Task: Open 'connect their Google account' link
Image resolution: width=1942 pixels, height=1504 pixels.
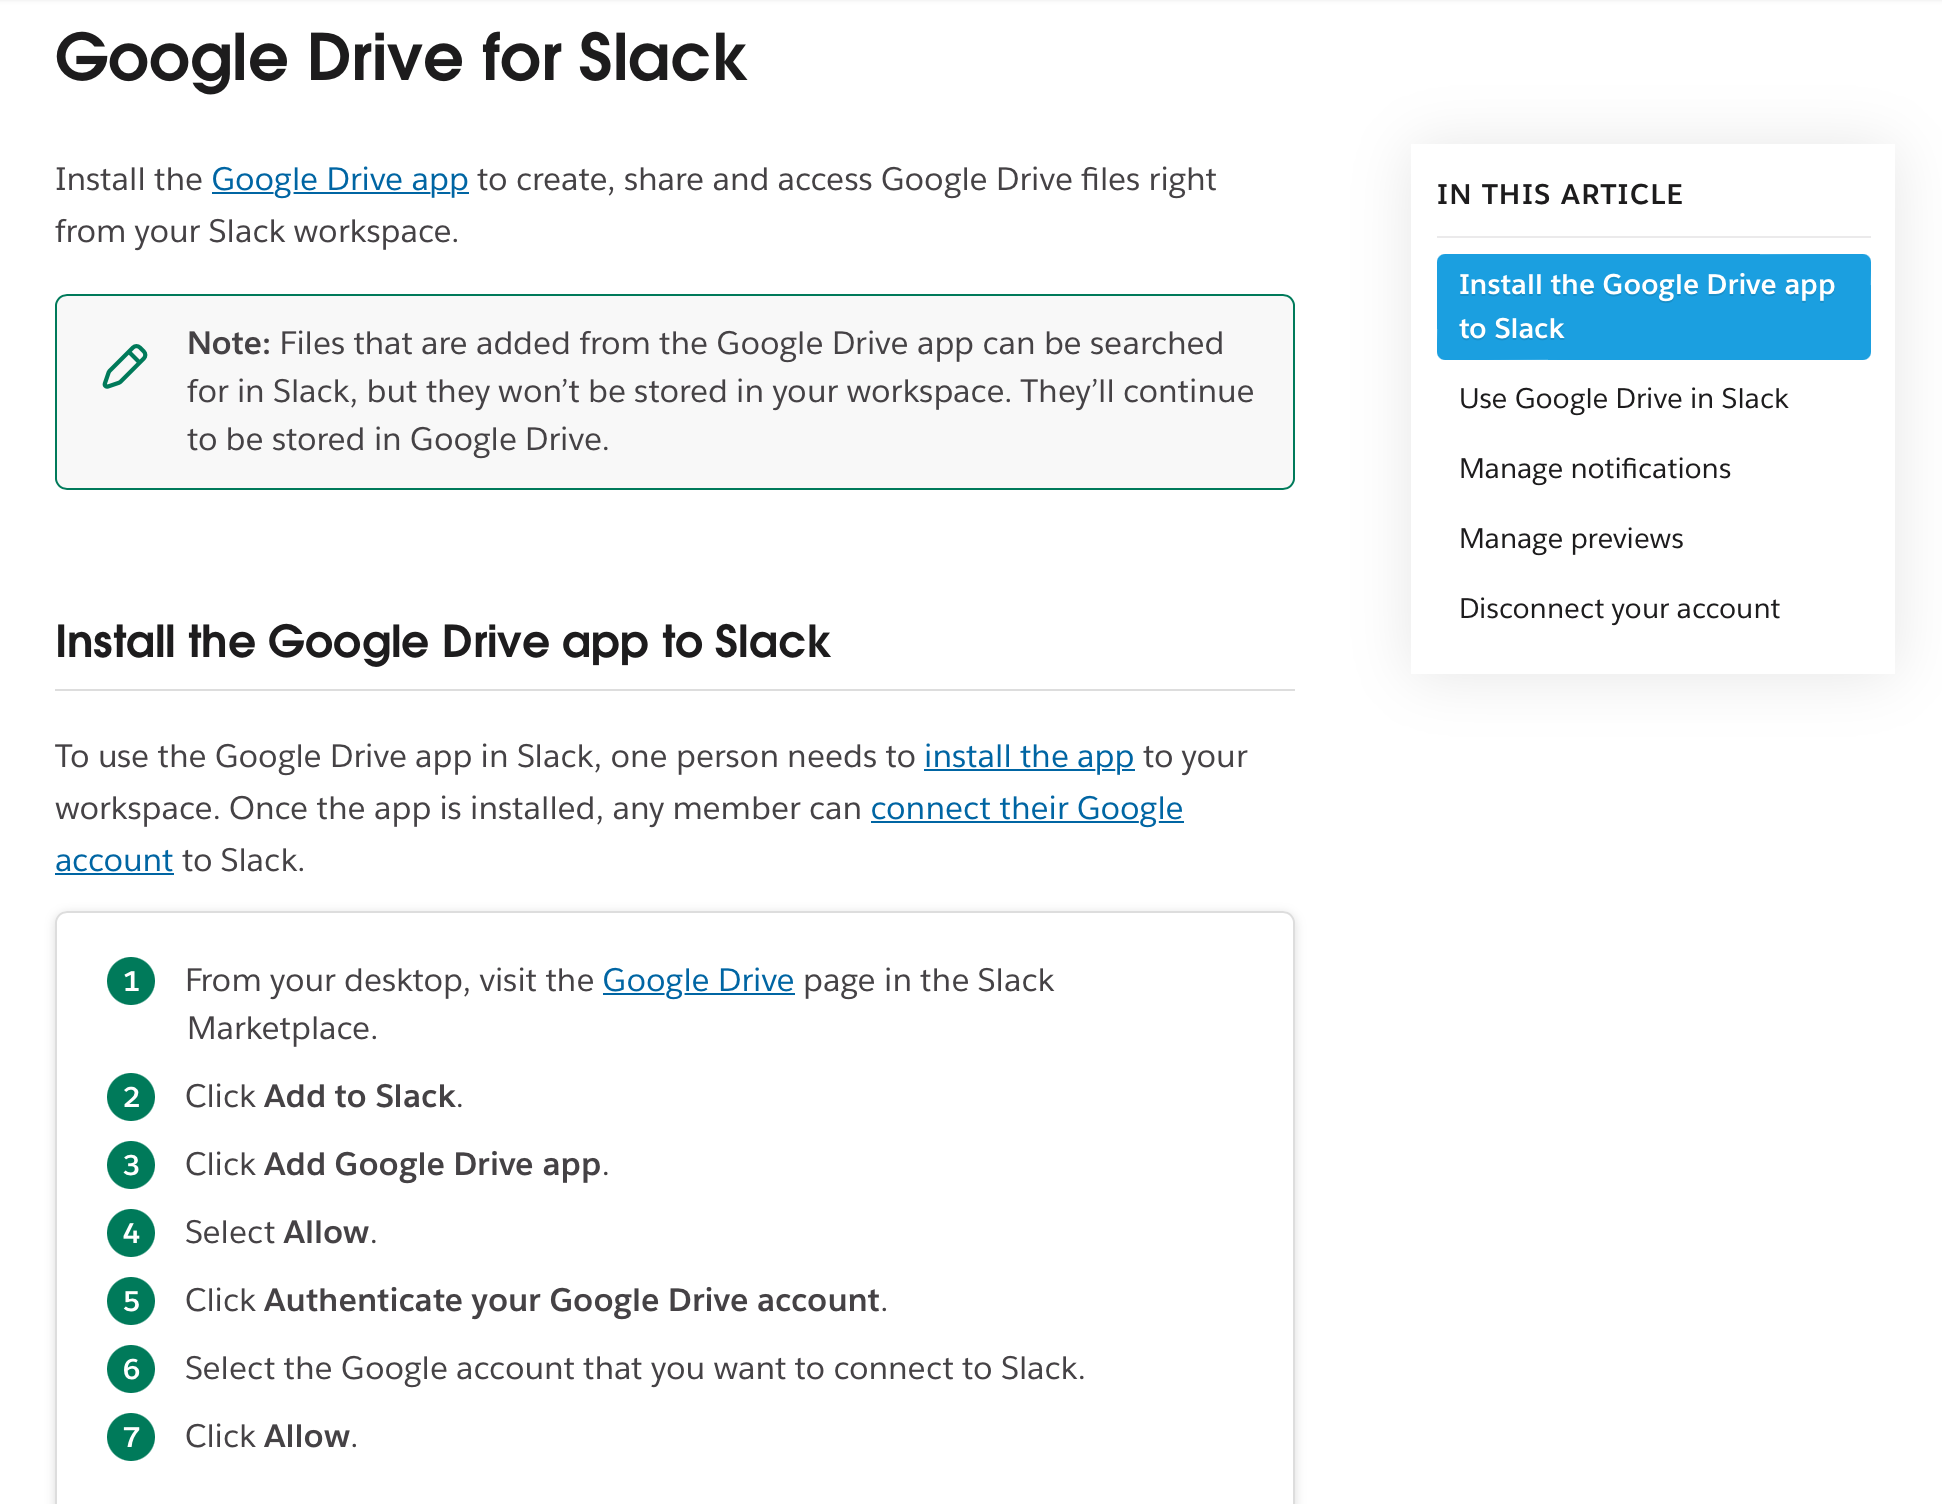Action: pyautogui.click(x=1026, y=808)
